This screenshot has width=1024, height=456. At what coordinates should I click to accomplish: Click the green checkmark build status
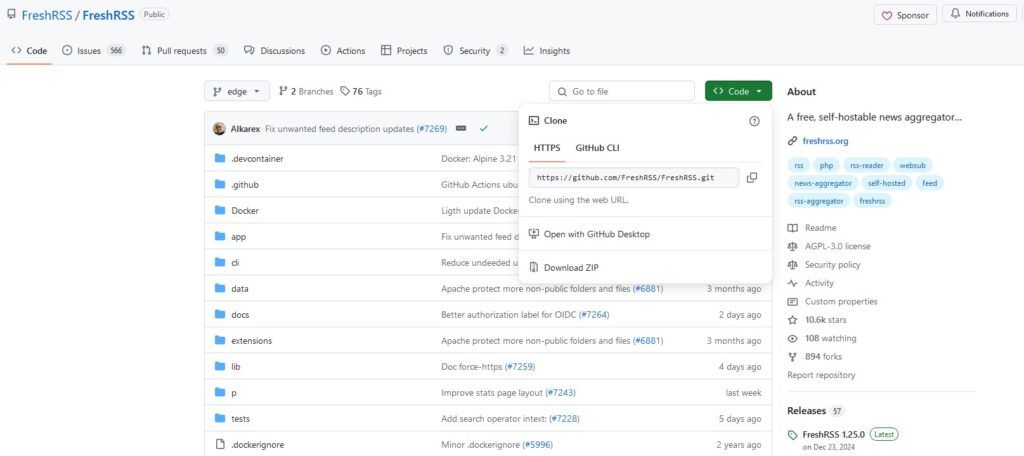pos(483,129)
